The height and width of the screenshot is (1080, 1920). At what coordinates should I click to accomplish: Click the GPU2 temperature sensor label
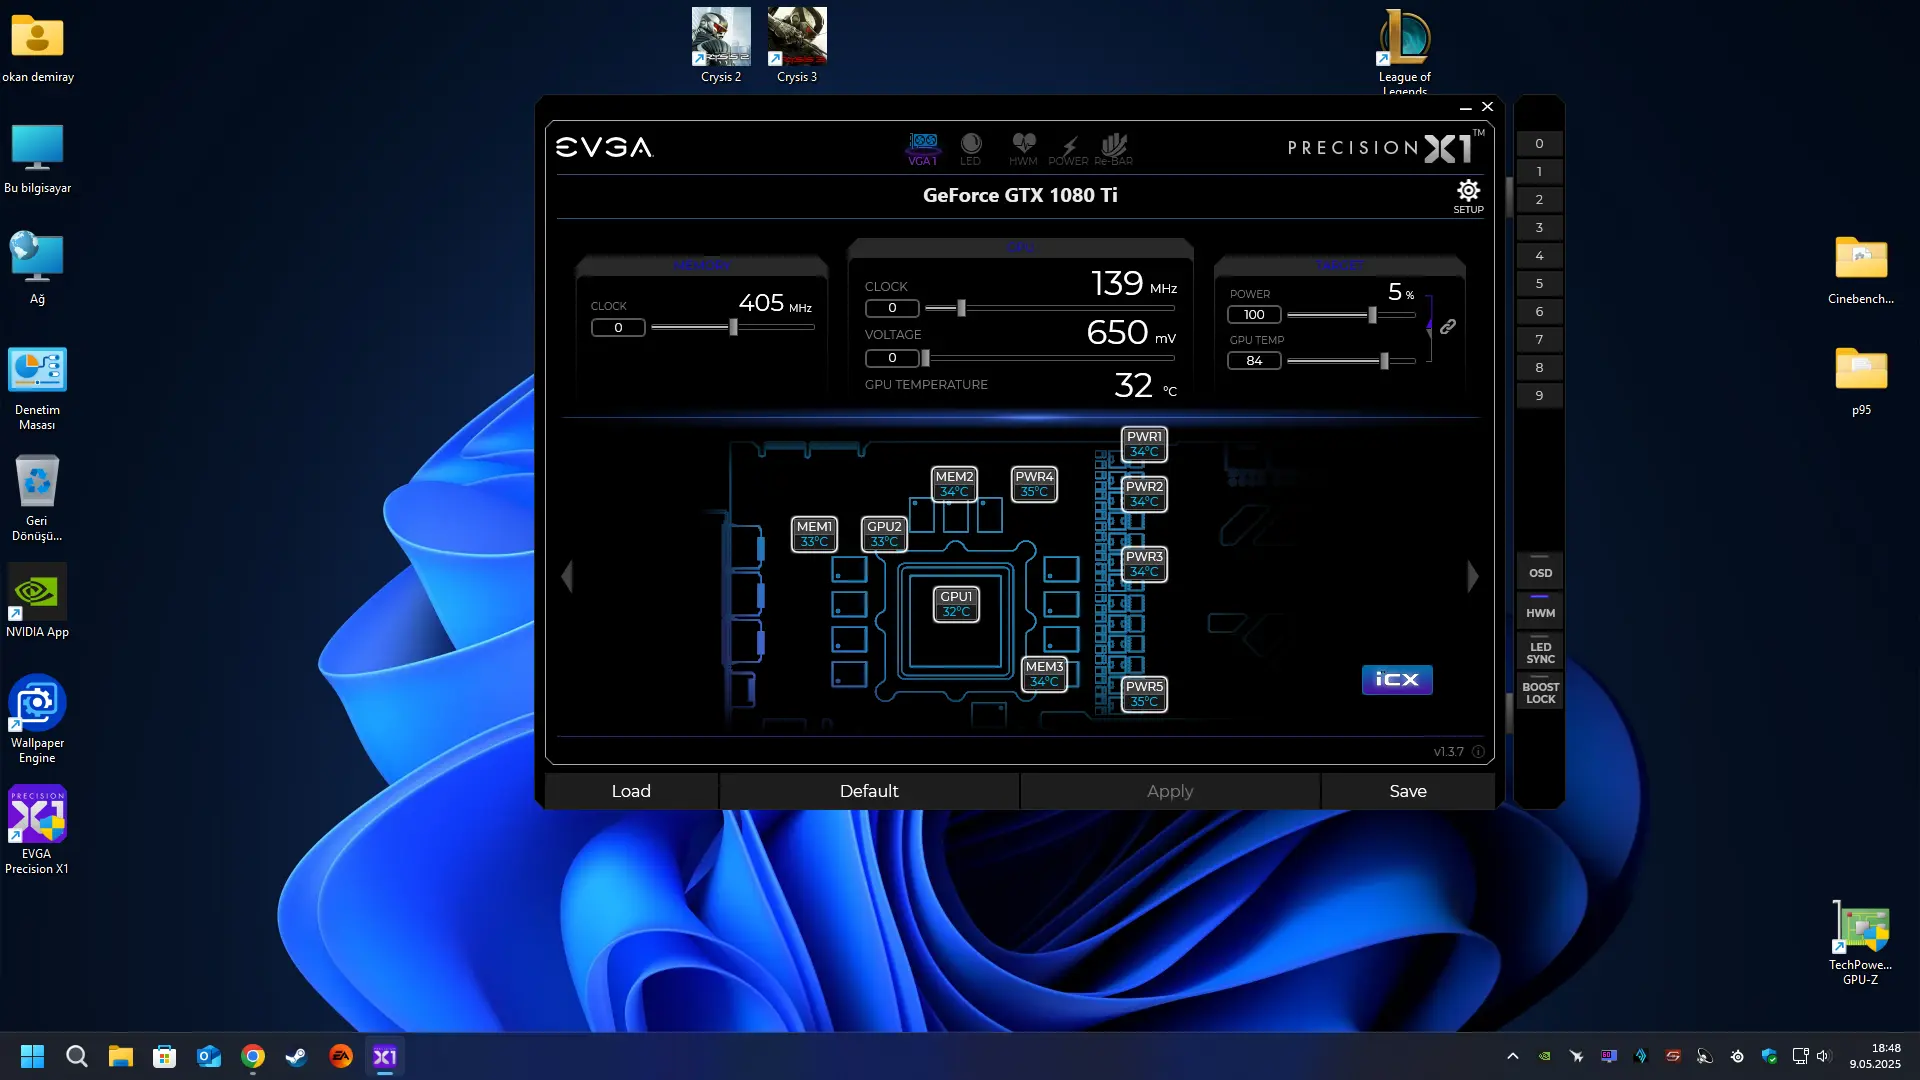tap(884, 534)
